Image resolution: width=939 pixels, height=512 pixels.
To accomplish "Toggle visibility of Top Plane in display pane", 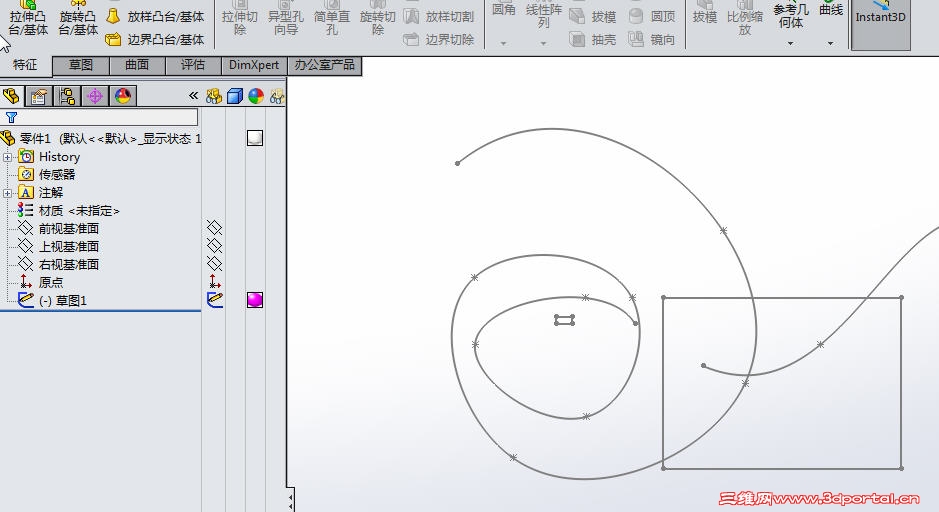I will coord(214,246).
